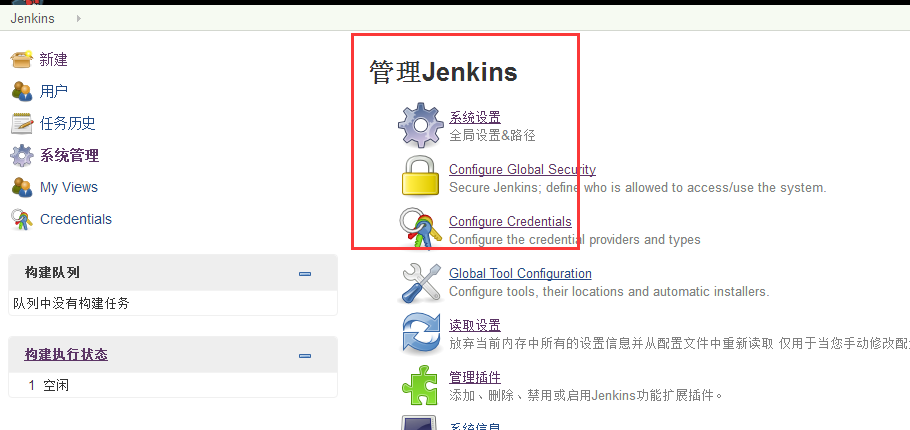The height and width of the screenshot is (430, 910).
Task: Click the 队列中没有构建任务 text
Action: tap(71, 303)
